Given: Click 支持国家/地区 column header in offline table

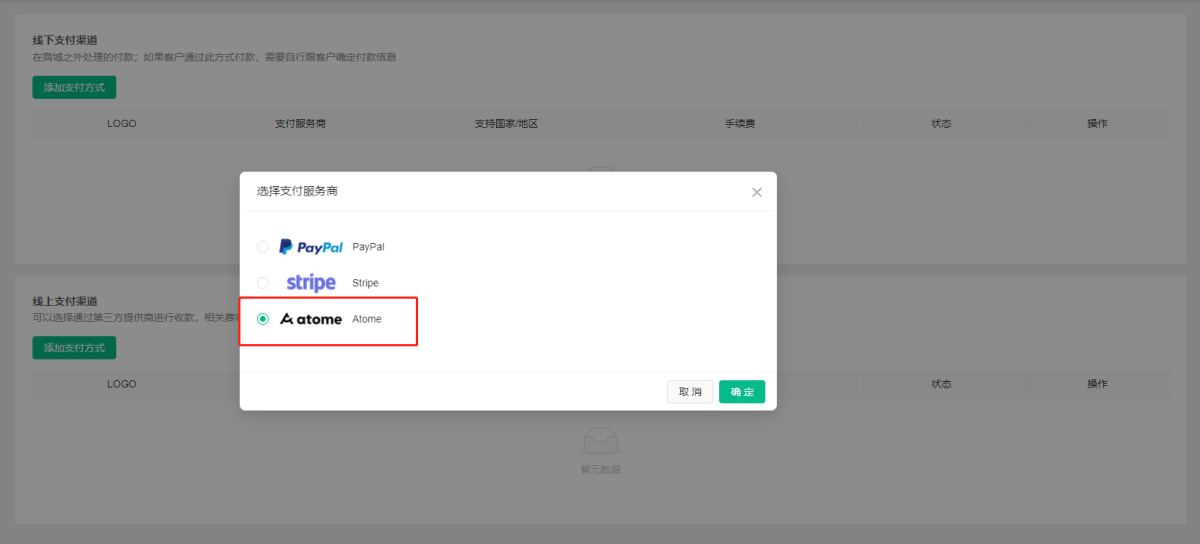Looking at the screenshot, I should click(506, 124).
